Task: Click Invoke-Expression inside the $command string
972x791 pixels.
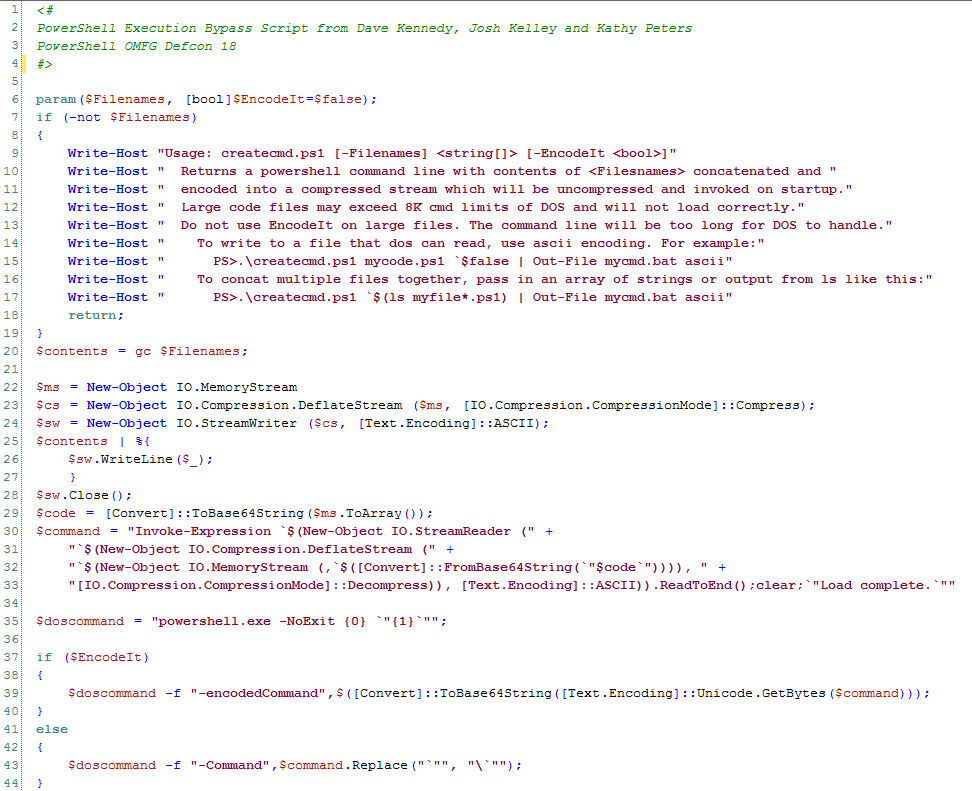Action: (x=205, y=531)
